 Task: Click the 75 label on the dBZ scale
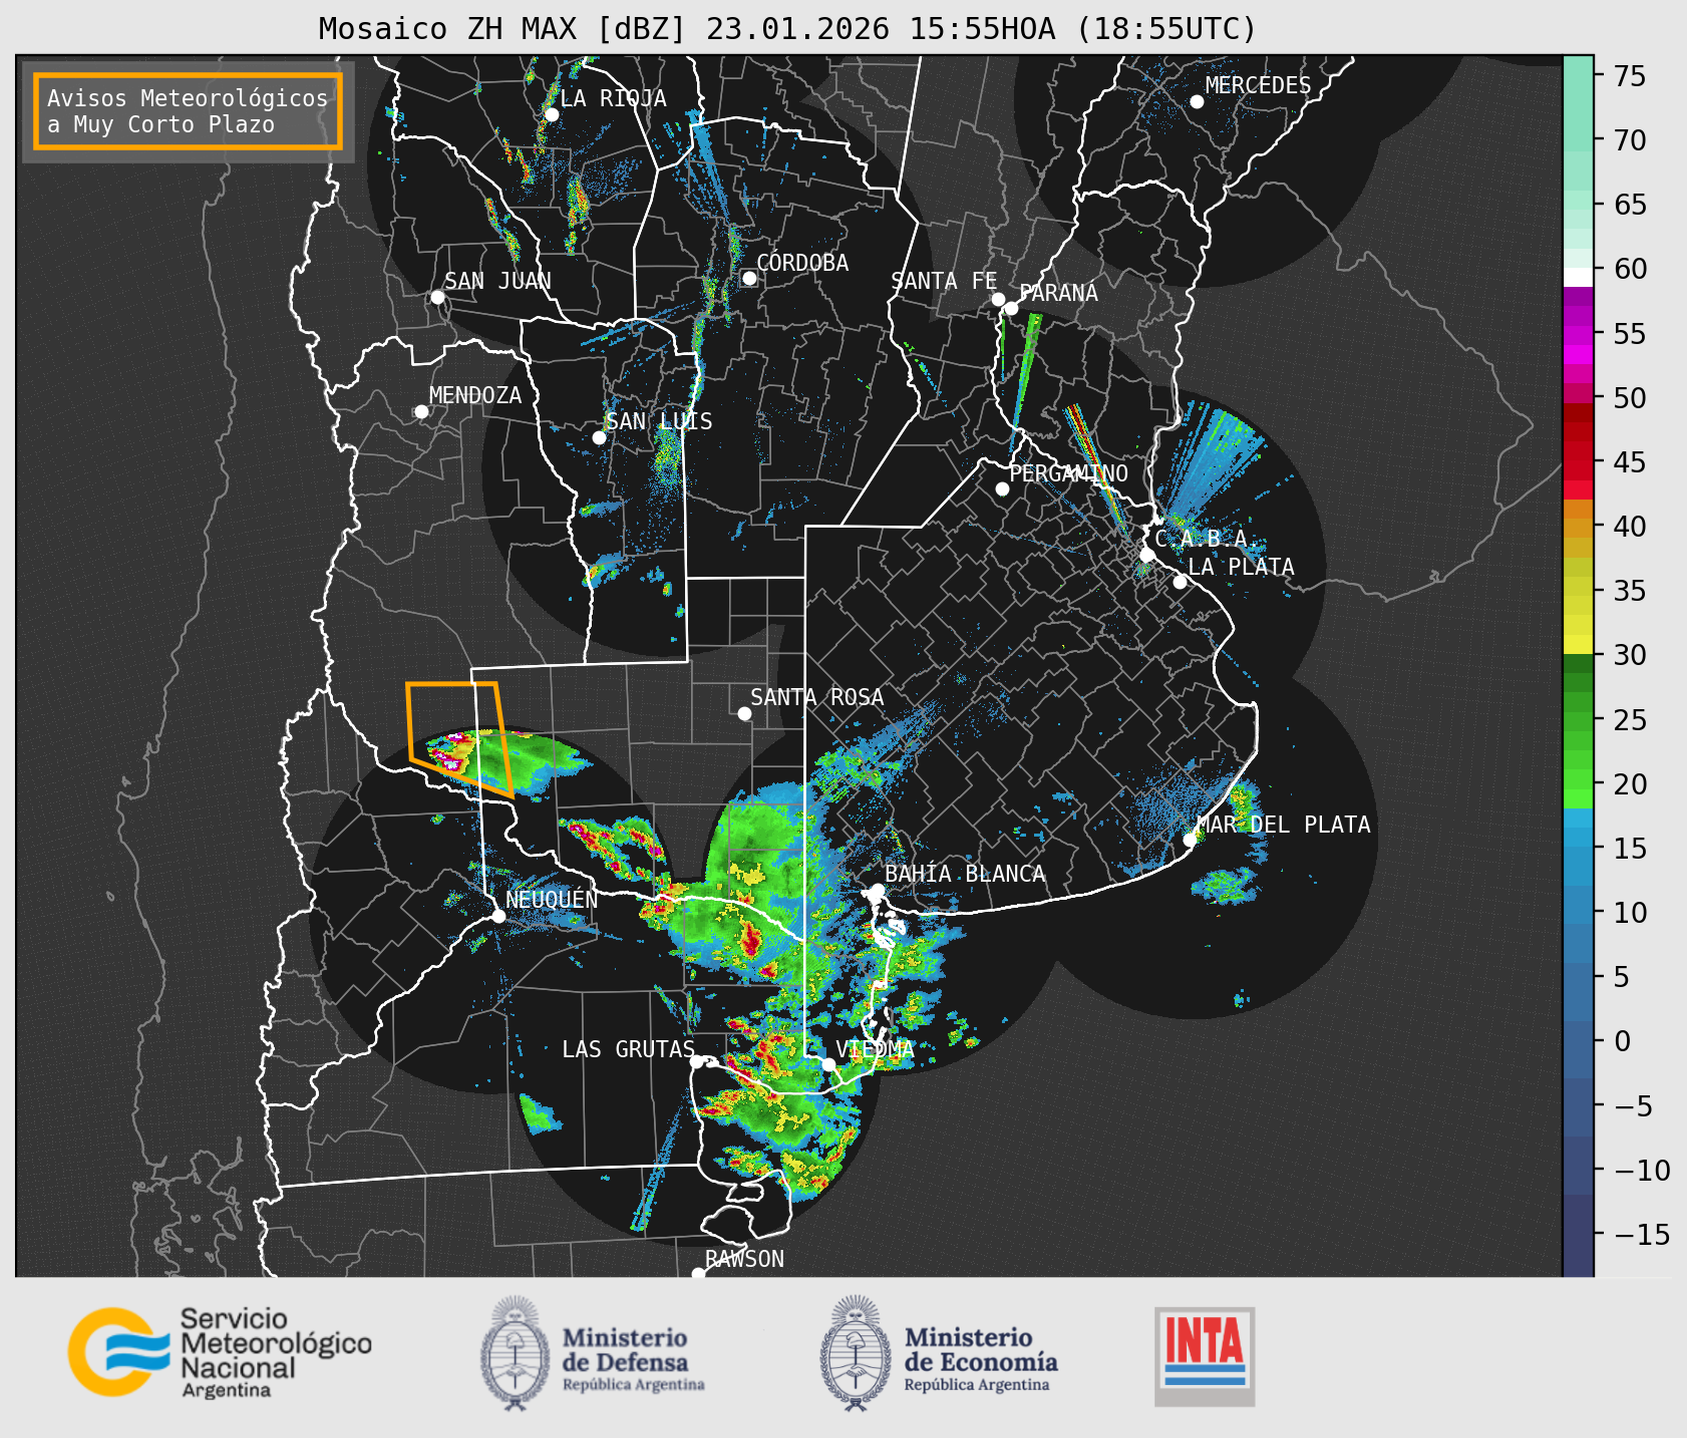point(1629,76)
